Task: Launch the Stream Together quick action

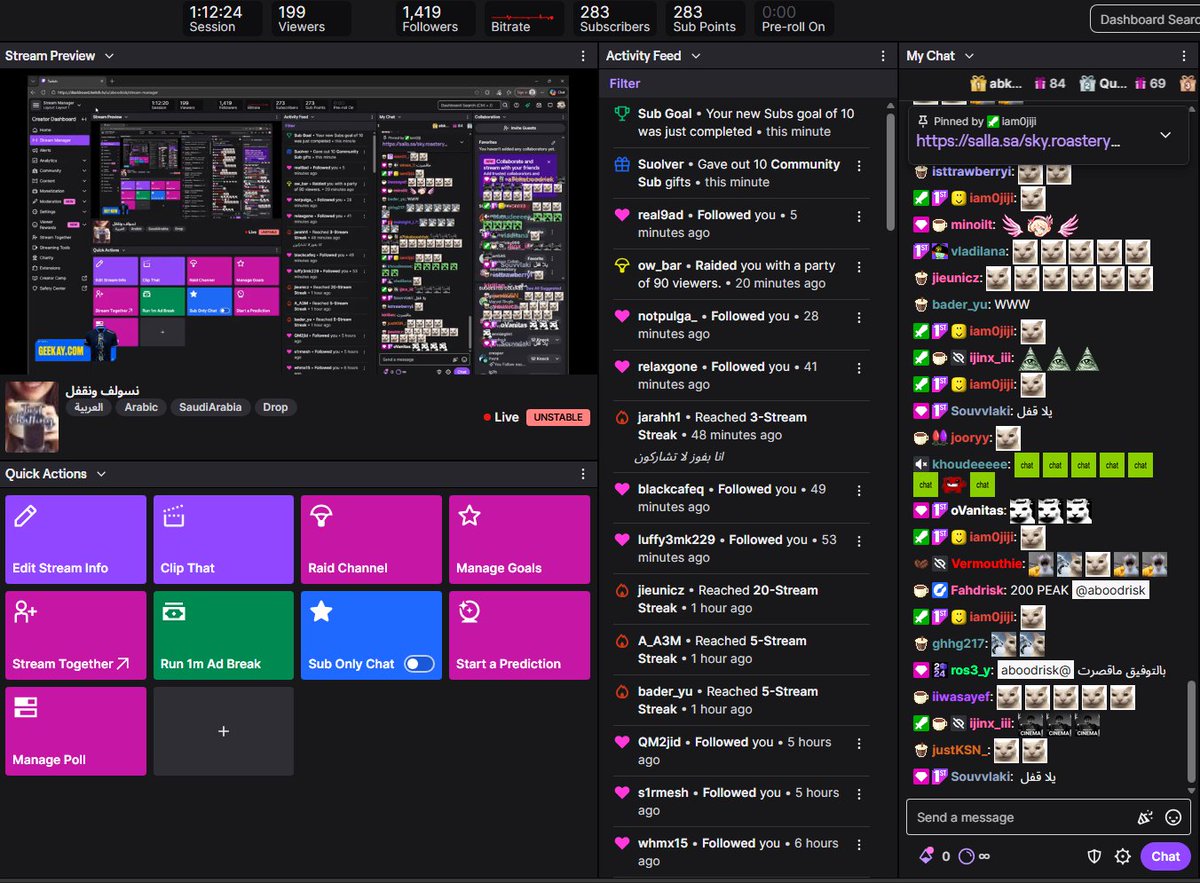Action: coord(75,635)
